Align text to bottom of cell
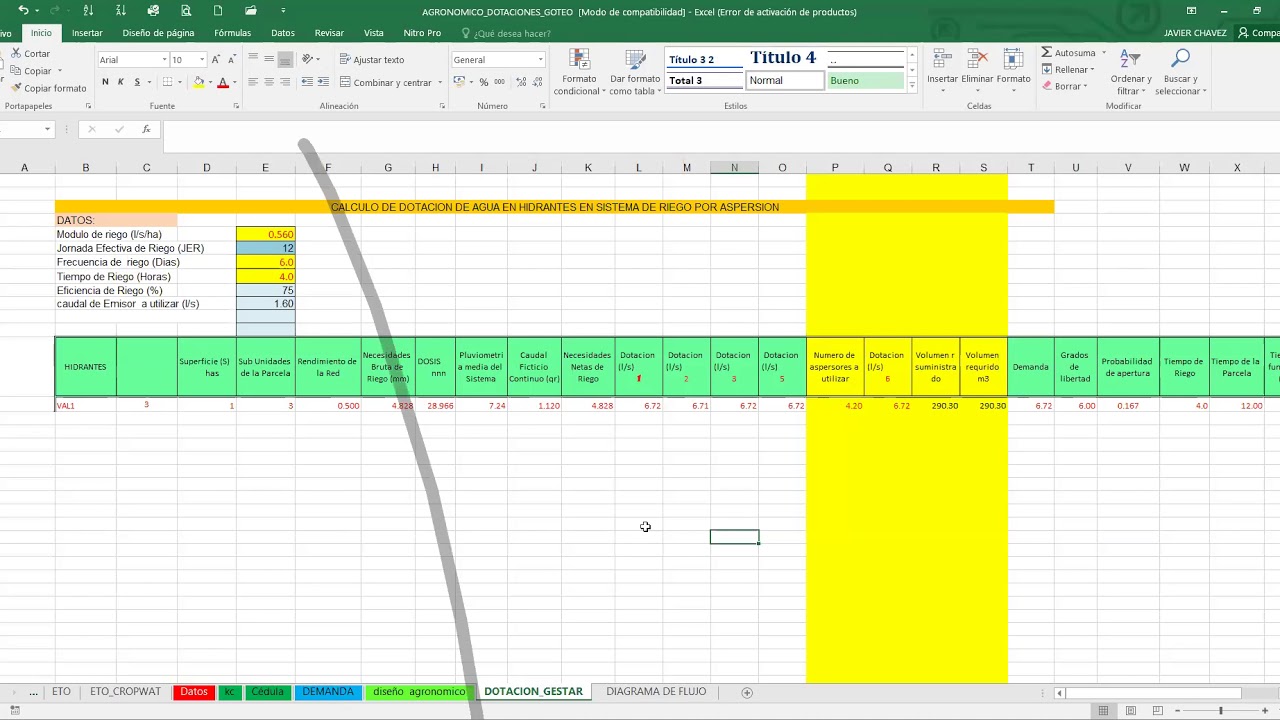Viewport: 1280px width, 720px height. pyautogui.click(x=285, y=59)
